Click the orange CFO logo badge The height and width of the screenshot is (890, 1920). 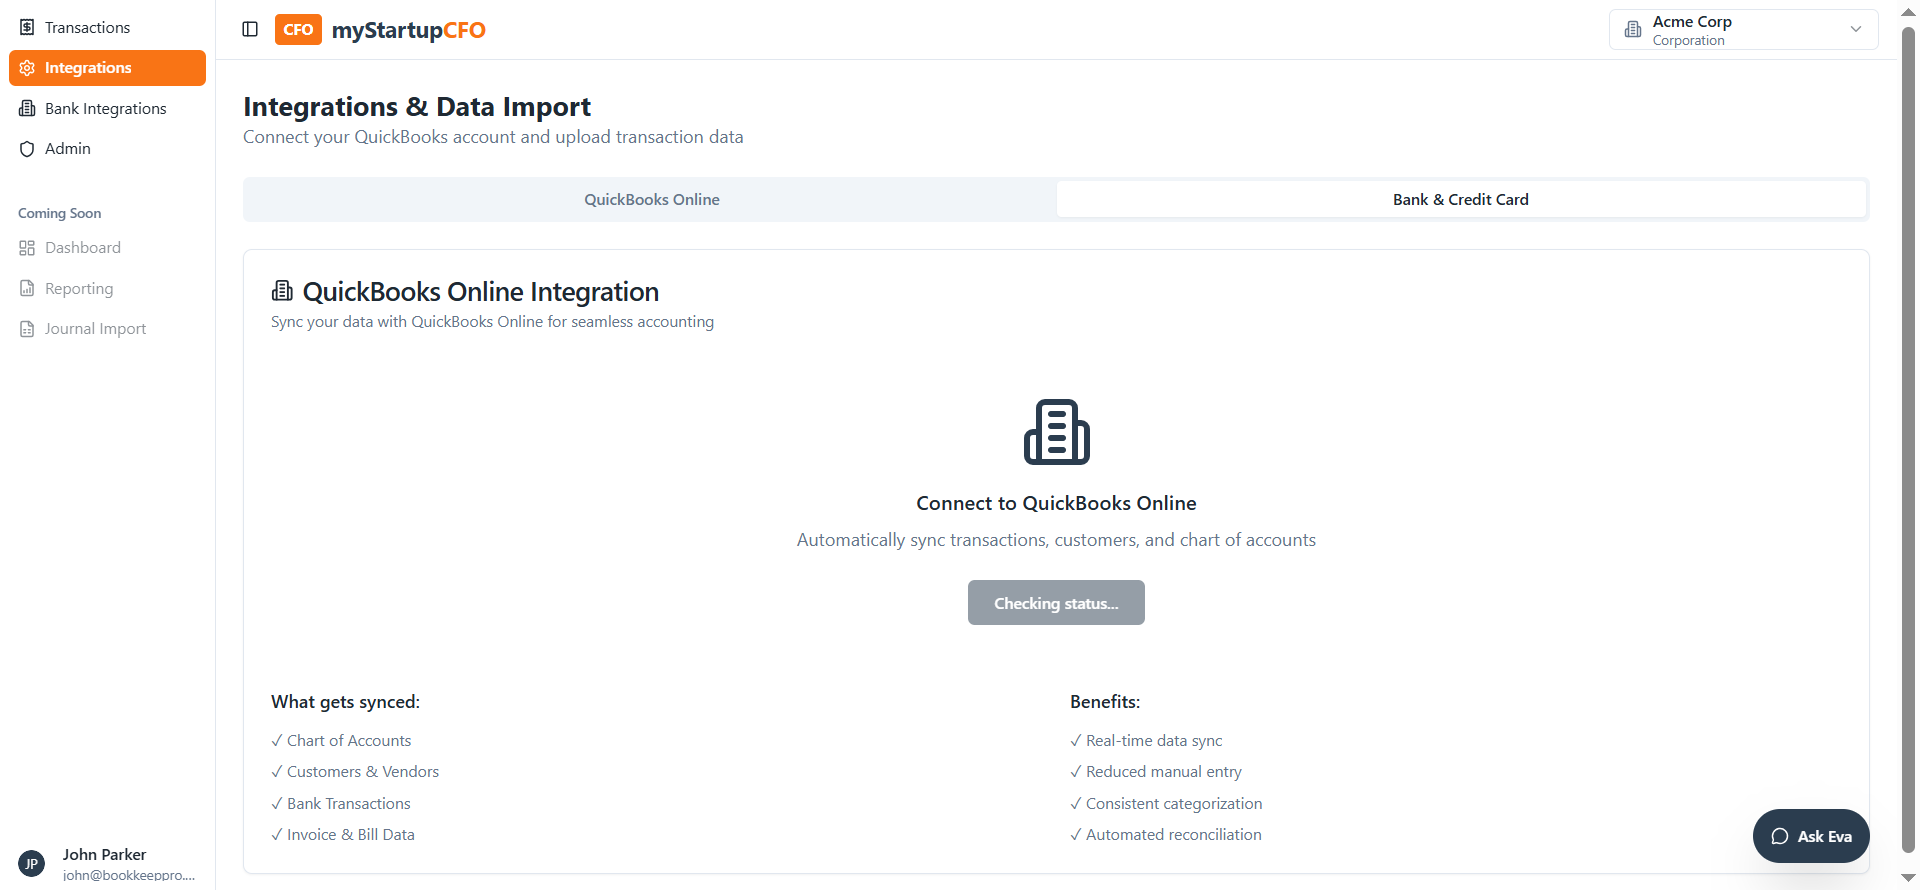298,29
